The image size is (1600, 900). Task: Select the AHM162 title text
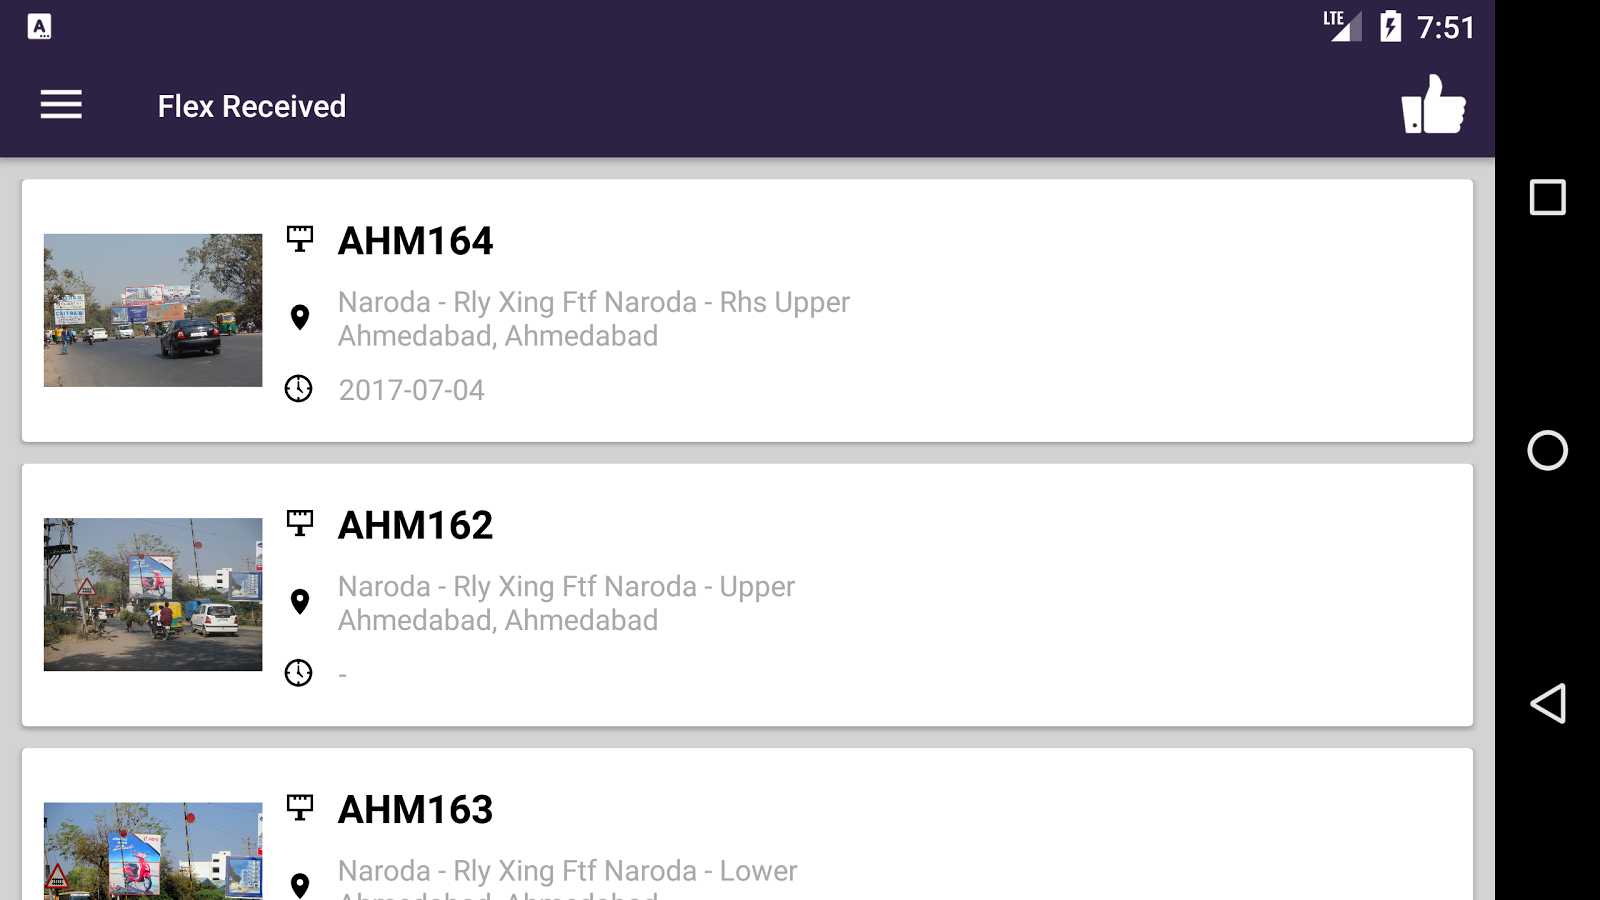tap(416, 525)
